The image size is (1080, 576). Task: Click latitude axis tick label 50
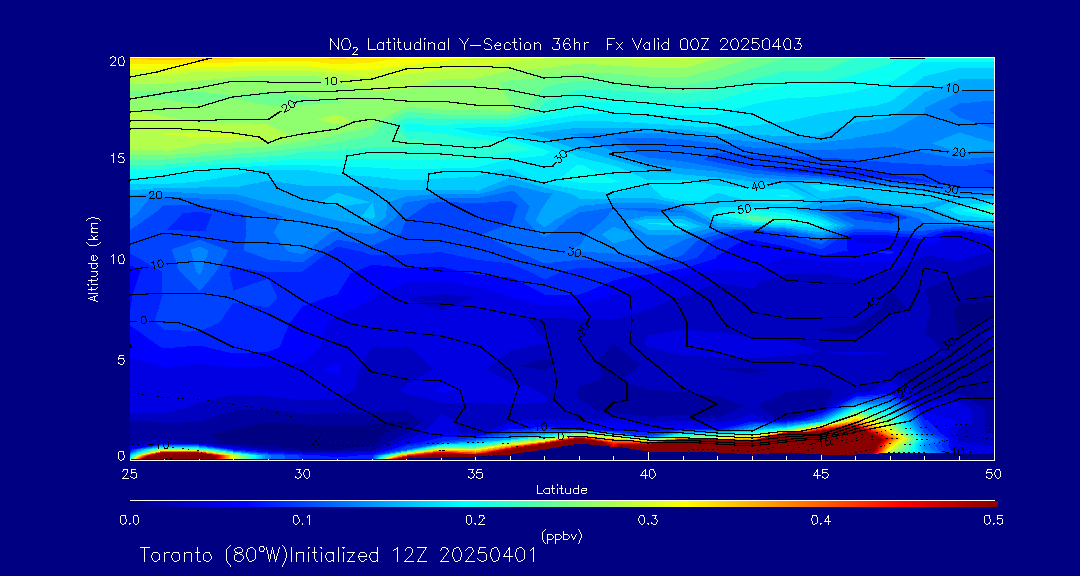(x=993, y=473)
